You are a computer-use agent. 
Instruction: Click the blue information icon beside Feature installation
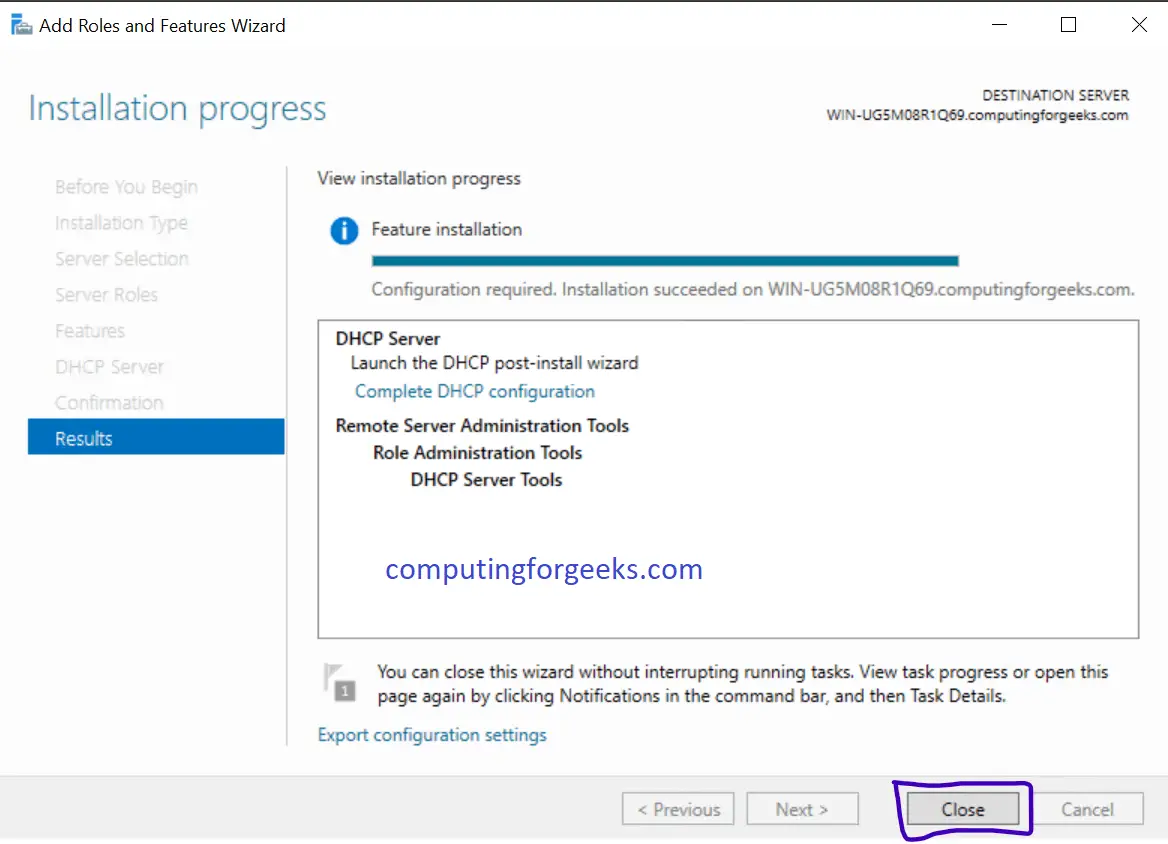344,231
